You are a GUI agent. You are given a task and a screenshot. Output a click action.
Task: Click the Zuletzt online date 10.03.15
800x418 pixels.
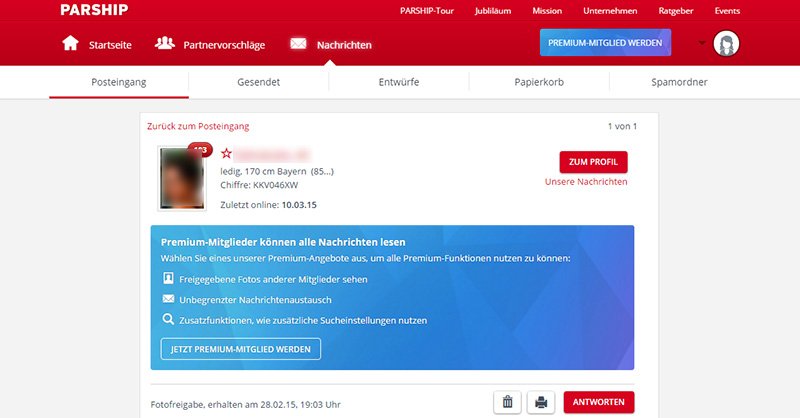point(299,205)
